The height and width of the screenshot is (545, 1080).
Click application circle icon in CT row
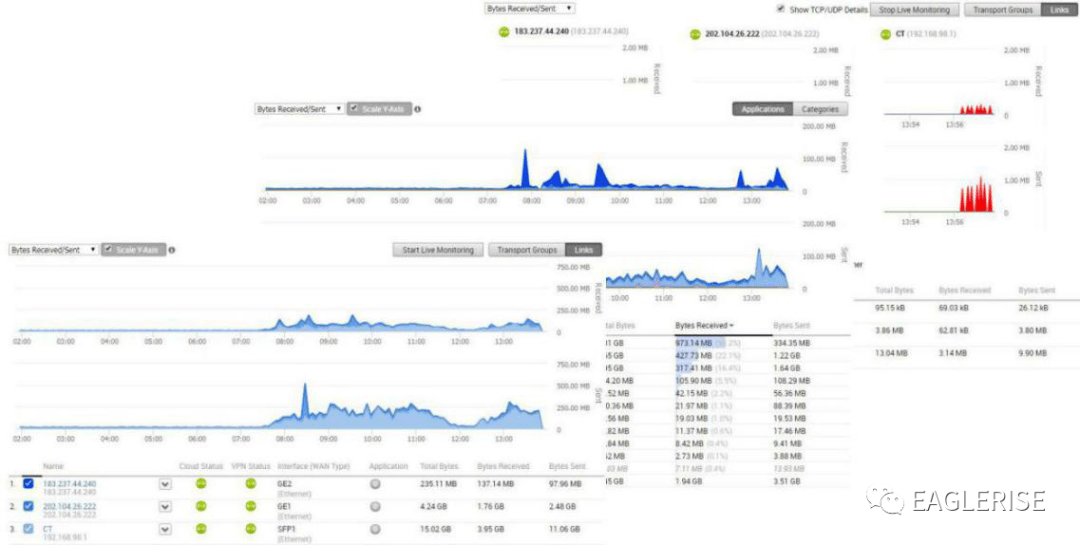[375, 529]
